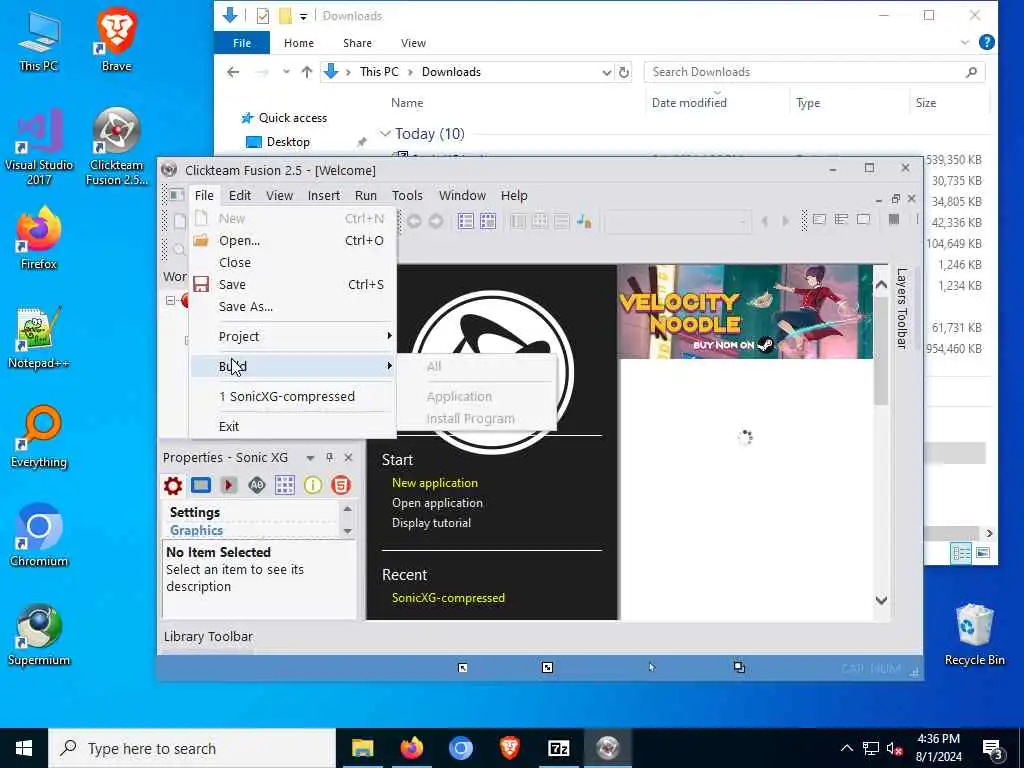Viewport: 1024px width, 768px height.
Task: Click the Search Downloads field
Action: click(x=814, y=72)
